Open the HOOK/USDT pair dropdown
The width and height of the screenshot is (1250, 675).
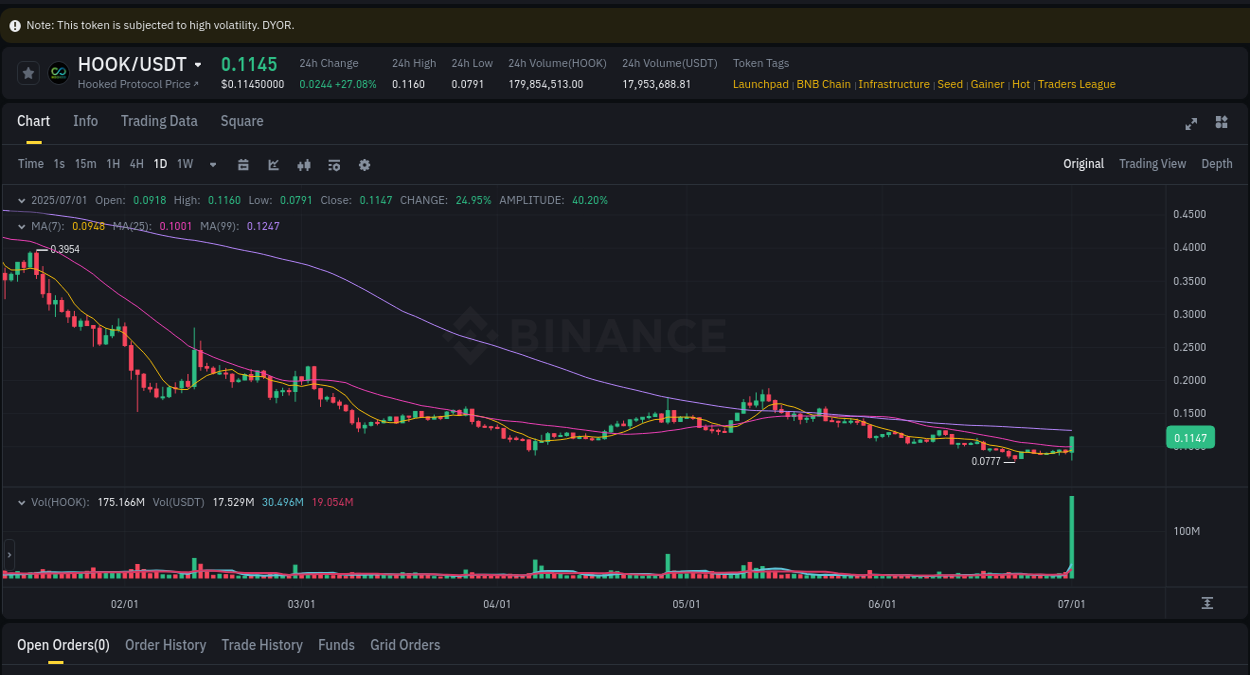coord(196,64)
